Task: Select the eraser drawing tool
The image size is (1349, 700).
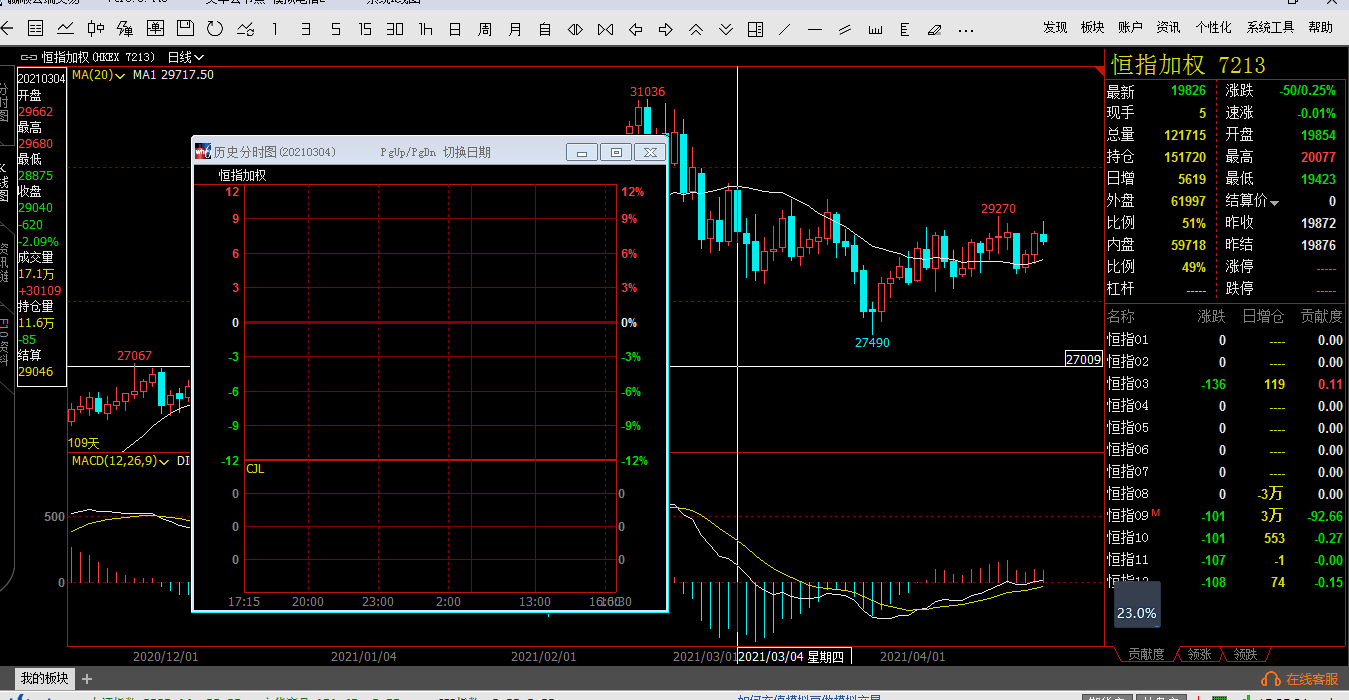Action: click(935, 29)
